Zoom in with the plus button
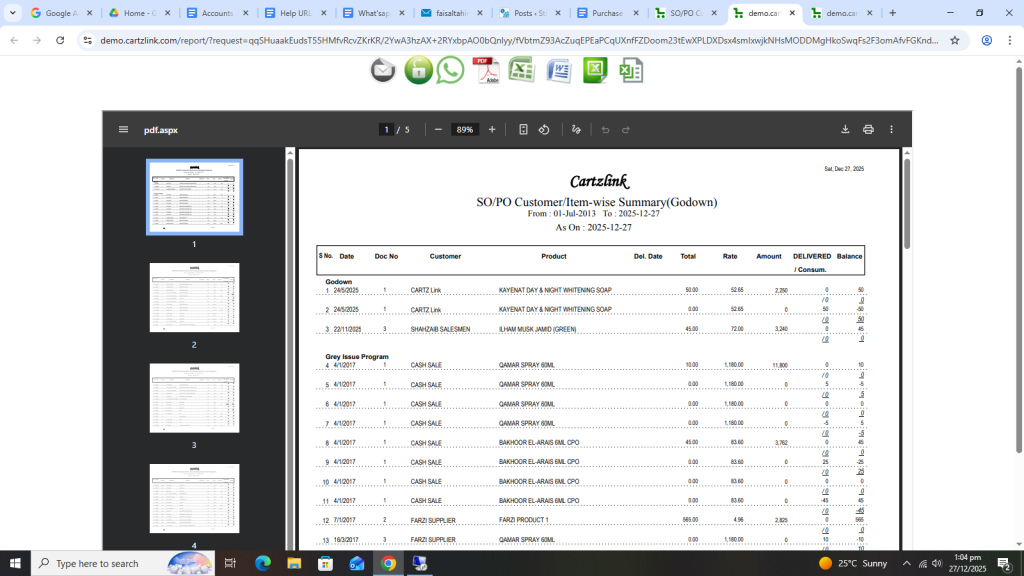Image resolution: width=1024 pixels, height=576 pixels. [492, 130]
